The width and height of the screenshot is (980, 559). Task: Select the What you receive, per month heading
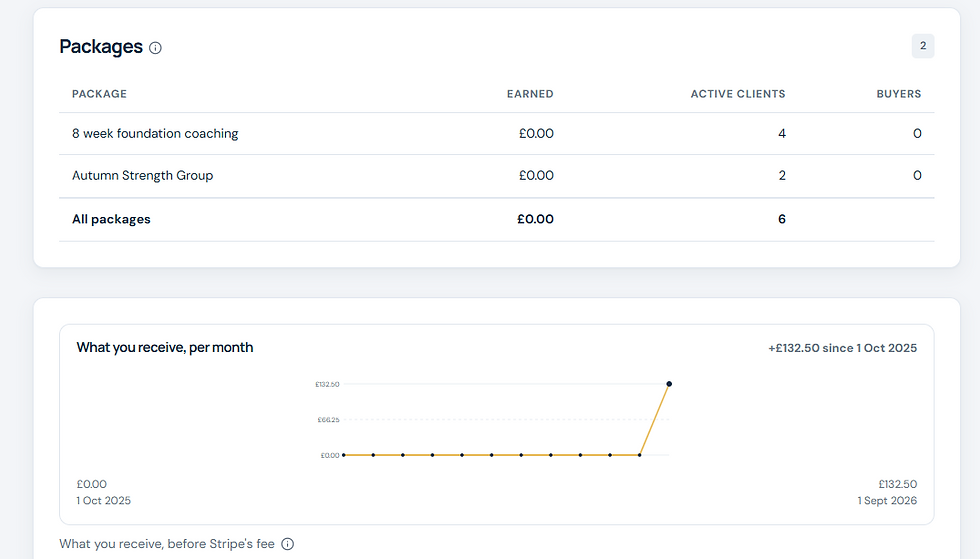coord(165,348)
